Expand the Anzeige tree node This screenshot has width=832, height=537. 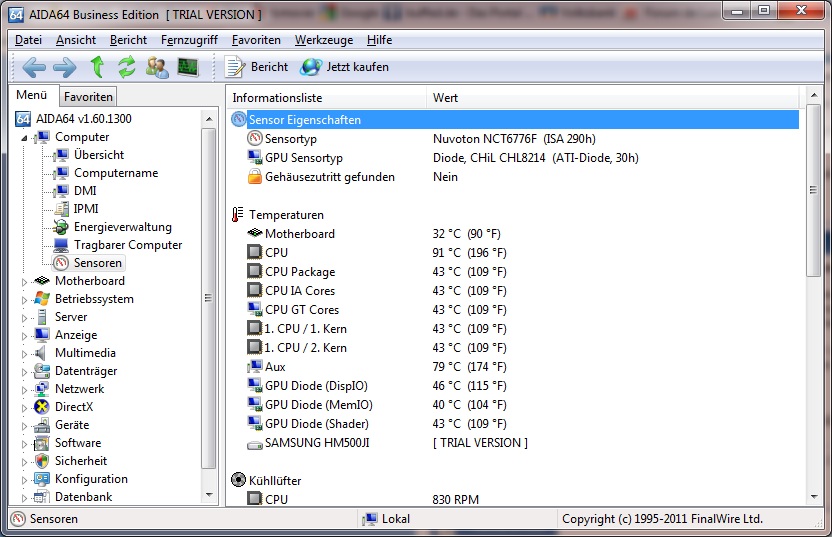(x=24, y=336)
